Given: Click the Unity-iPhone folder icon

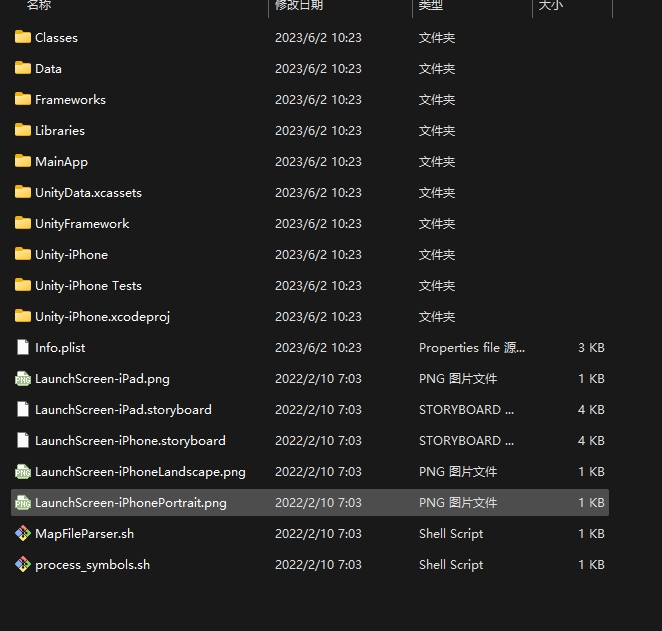Looking at the screenshot, I should point(23,254).
